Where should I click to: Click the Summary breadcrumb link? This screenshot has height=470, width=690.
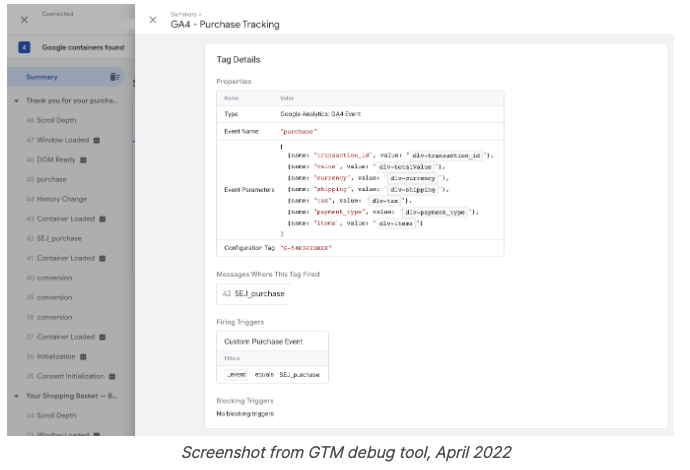click(184, 15)
